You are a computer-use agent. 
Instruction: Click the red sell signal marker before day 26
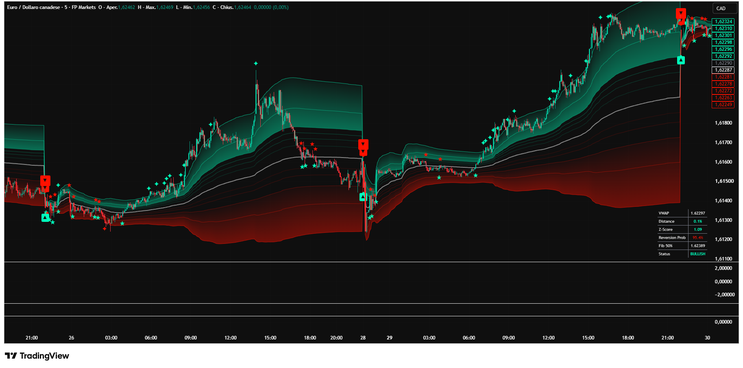point(45,180)
